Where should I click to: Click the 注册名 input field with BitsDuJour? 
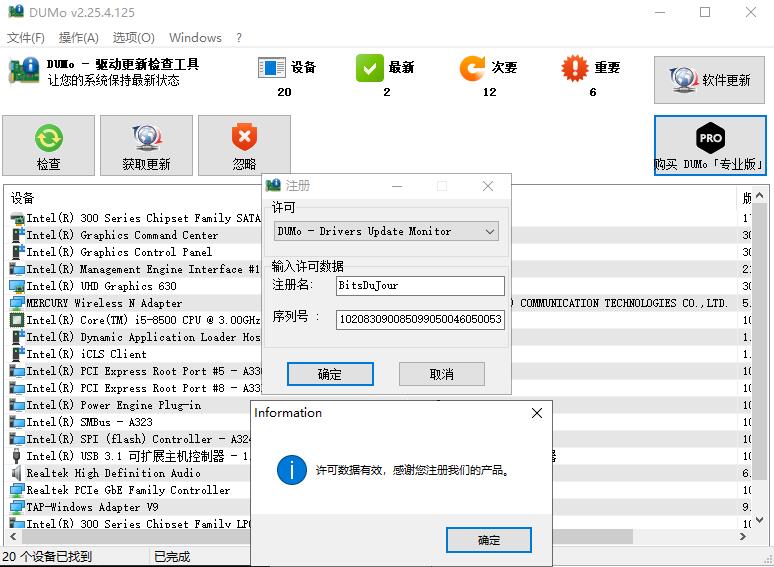coord(419,286)
